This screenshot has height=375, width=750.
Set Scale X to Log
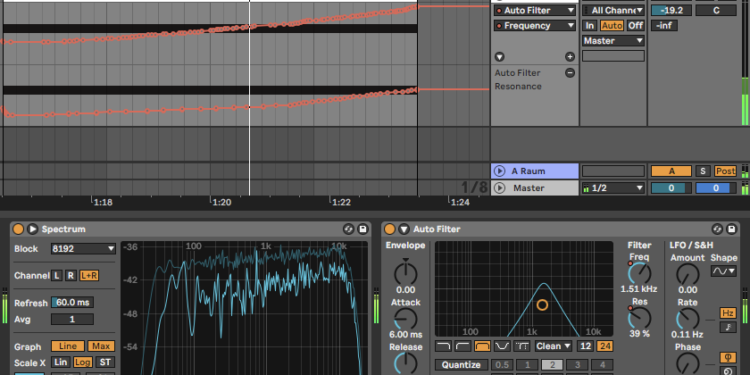(x=82, y=362)
